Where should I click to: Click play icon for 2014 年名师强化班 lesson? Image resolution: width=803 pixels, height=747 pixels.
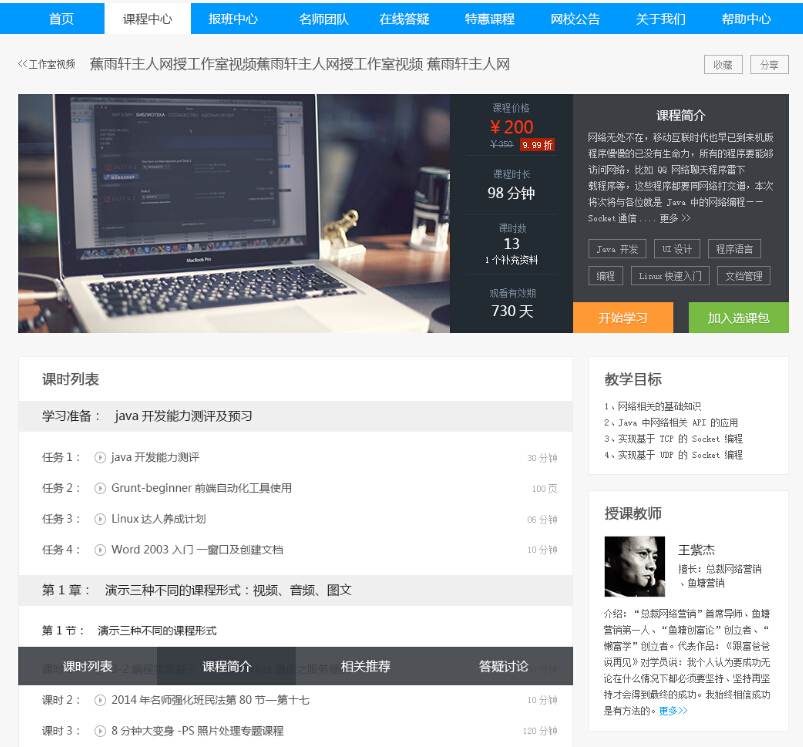click(x=100, y=700)
